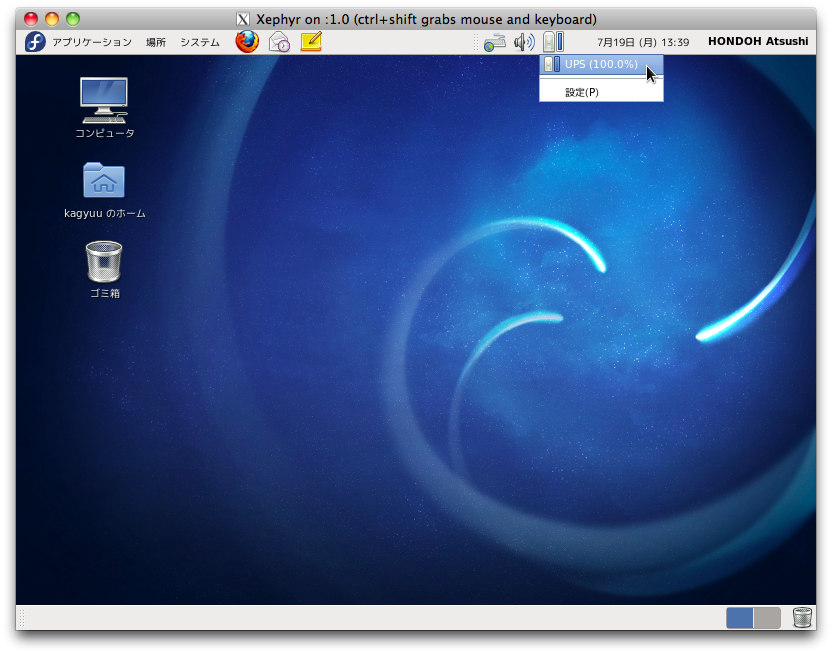Open the 場所 menu

(x=156, y=42)
